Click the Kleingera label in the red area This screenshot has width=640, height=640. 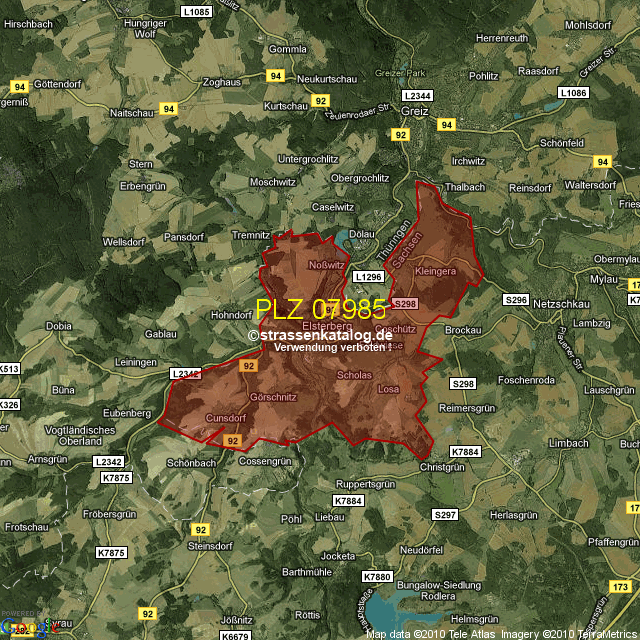pos(435,271)
